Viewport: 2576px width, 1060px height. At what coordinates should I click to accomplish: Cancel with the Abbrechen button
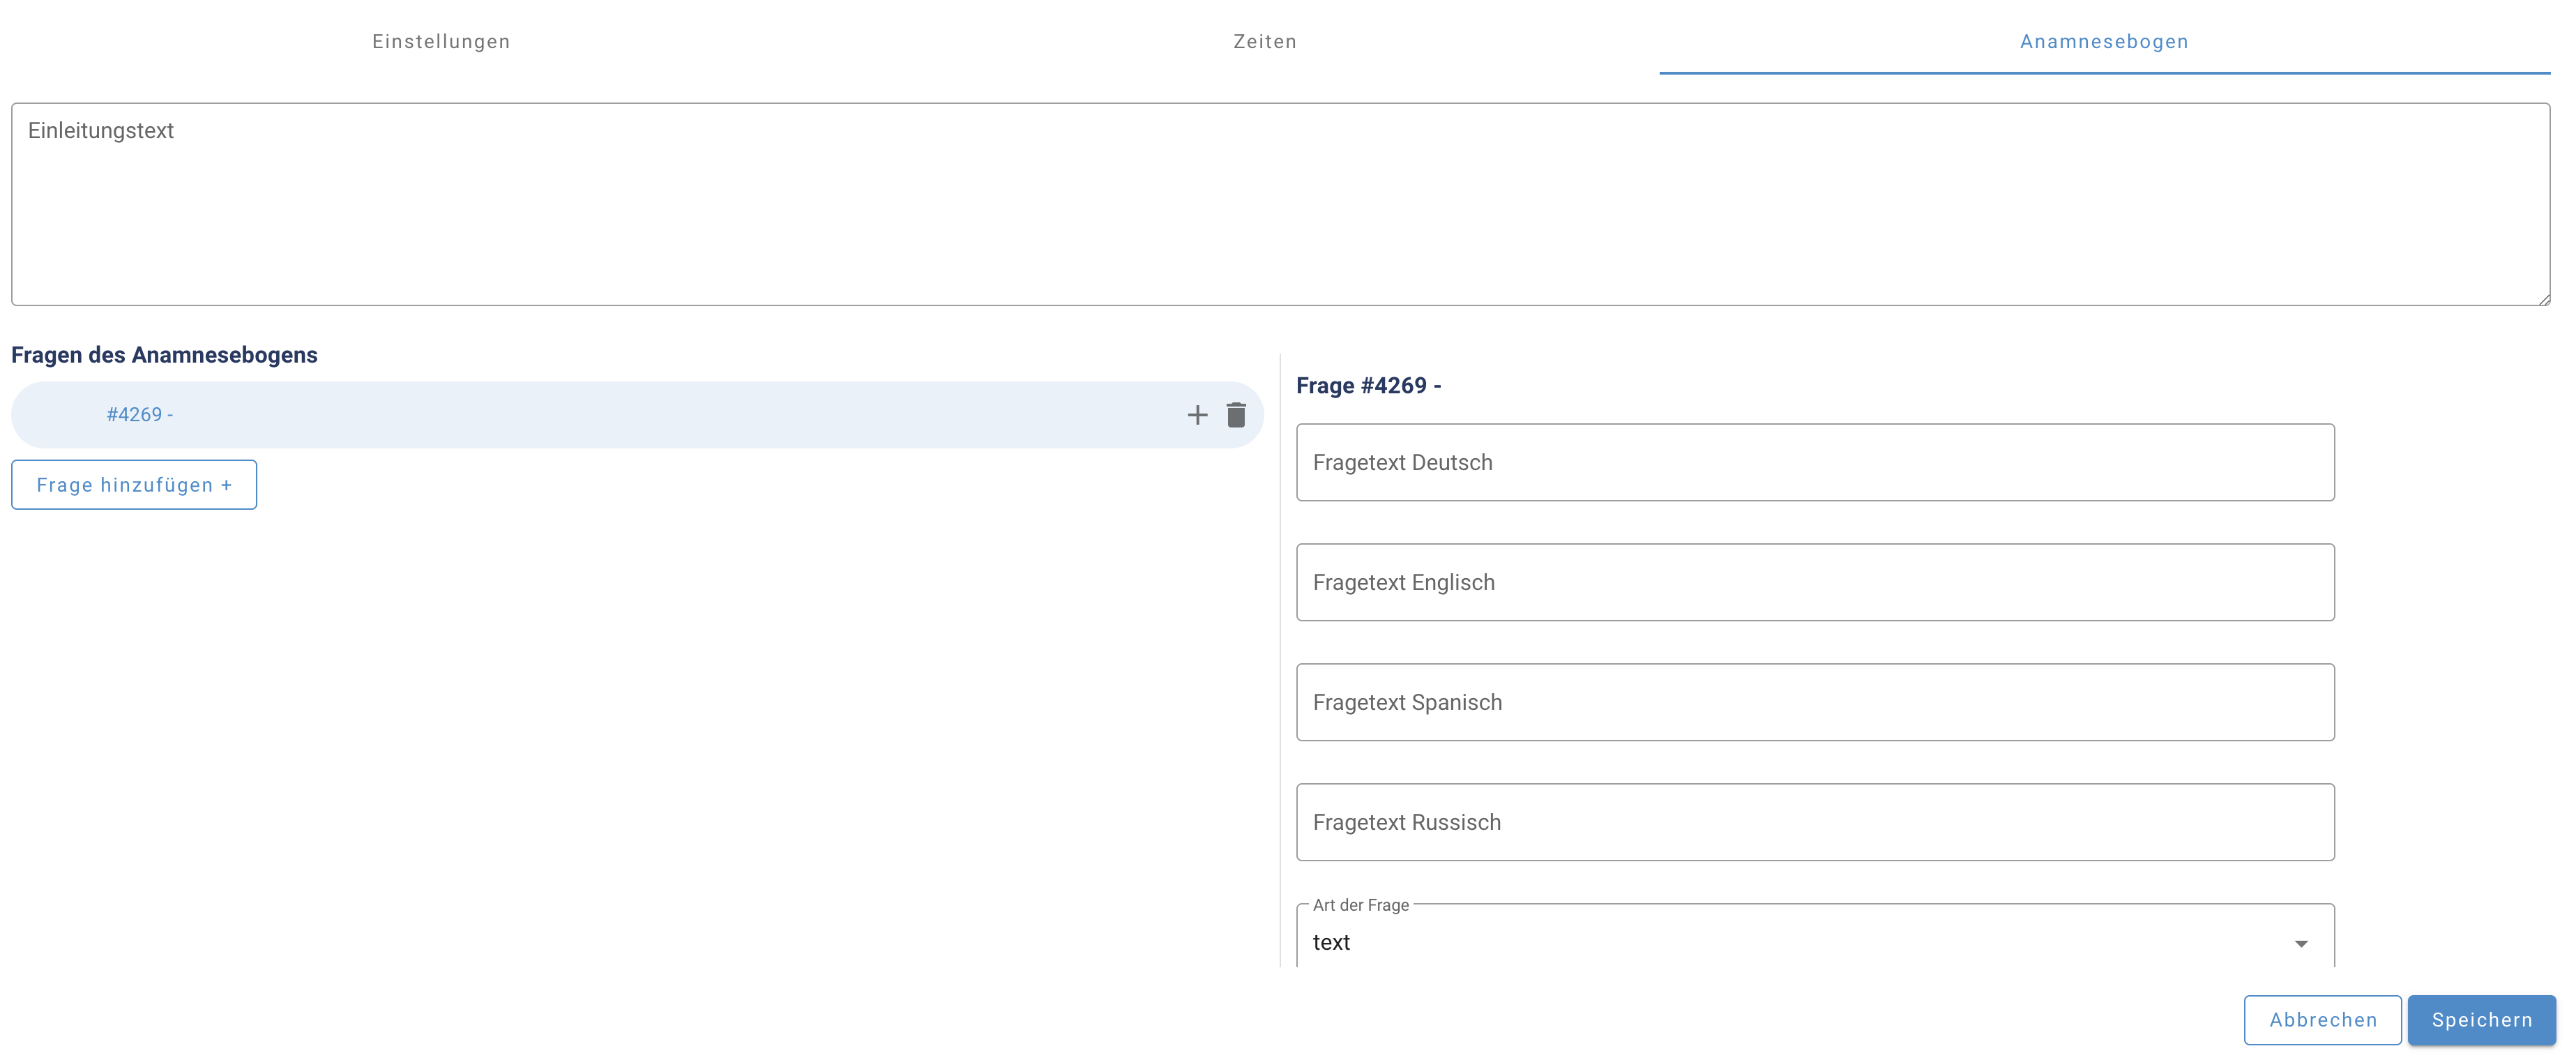[x=2322, y=1020]
